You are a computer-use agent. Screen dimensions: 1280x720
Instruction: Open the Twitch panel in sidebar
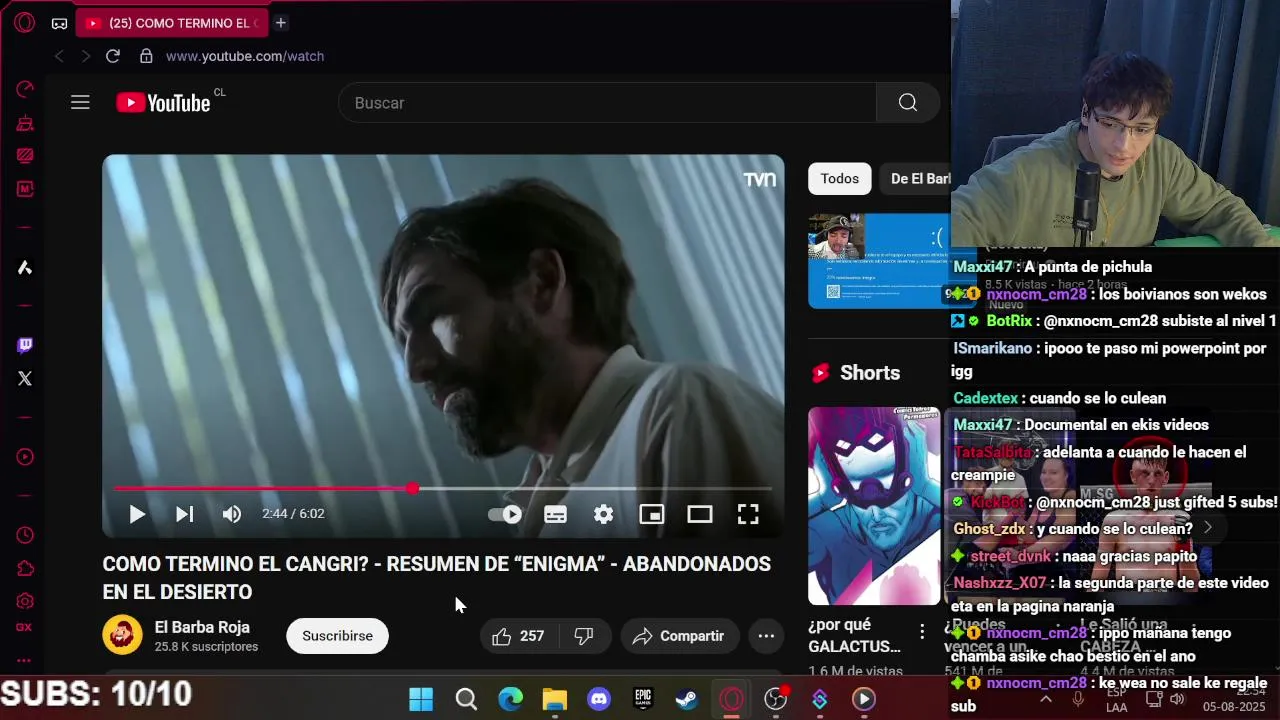pos(25,345)
